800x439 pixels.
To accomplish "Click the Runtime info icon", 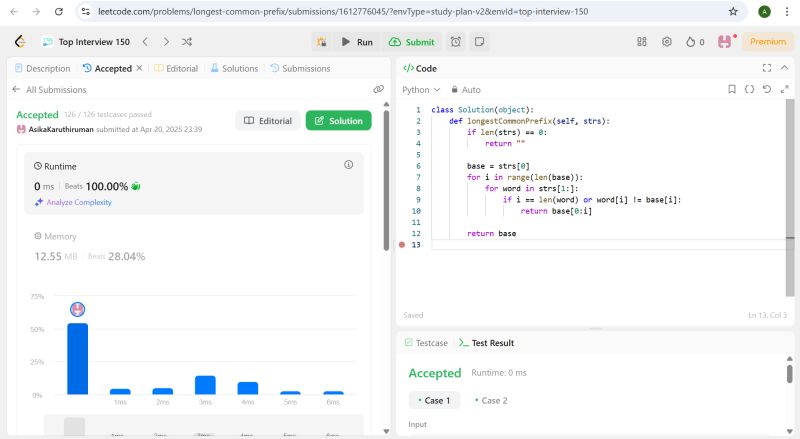I will pos(348,165).
